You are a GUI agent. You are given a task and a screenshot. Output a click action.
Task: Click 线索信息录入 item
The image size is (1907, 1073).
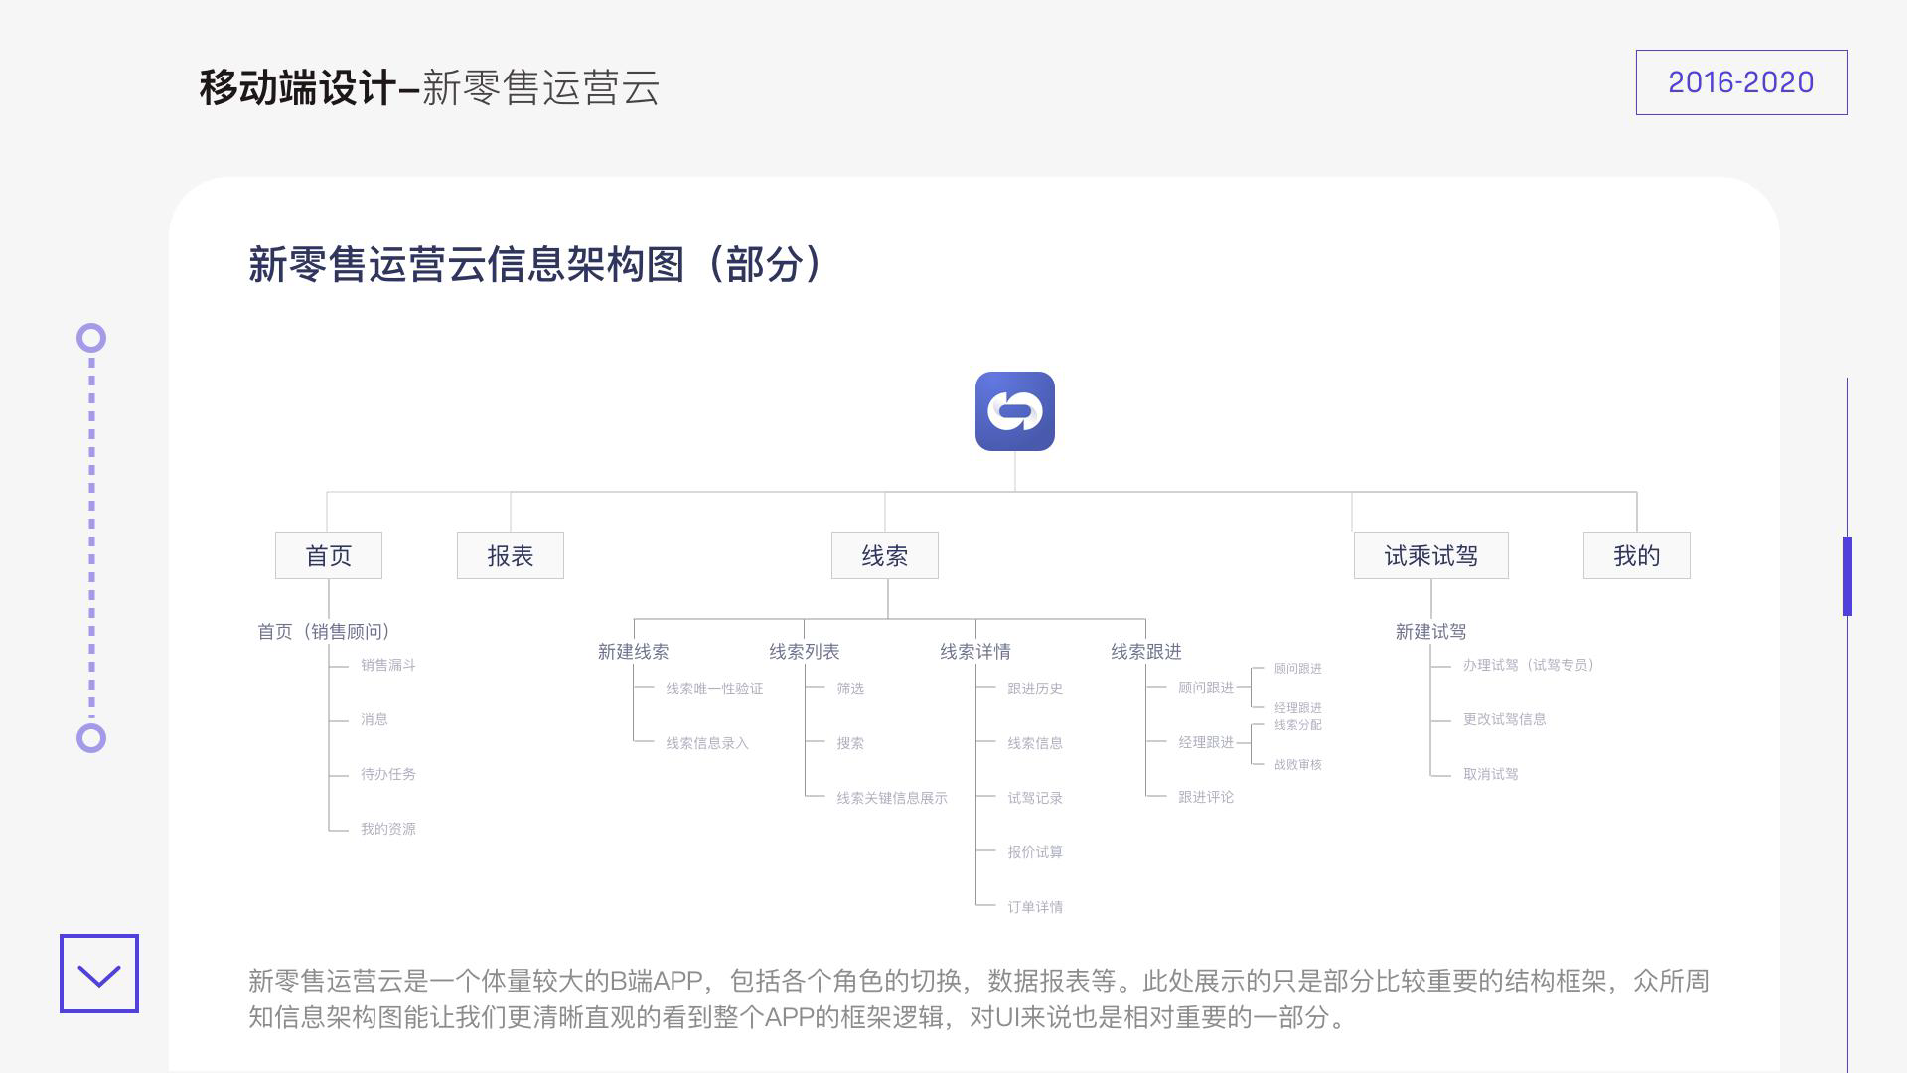(707, 743)
